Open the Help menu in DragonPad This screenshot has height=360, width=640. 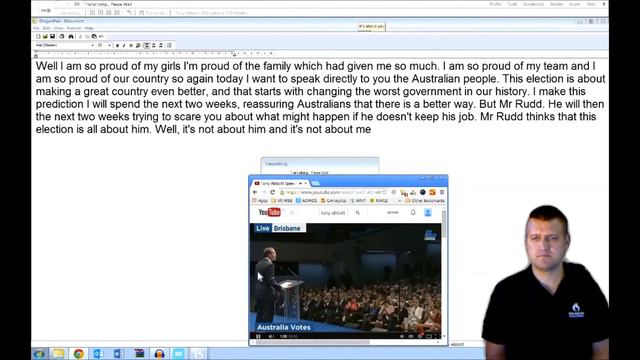89,28
